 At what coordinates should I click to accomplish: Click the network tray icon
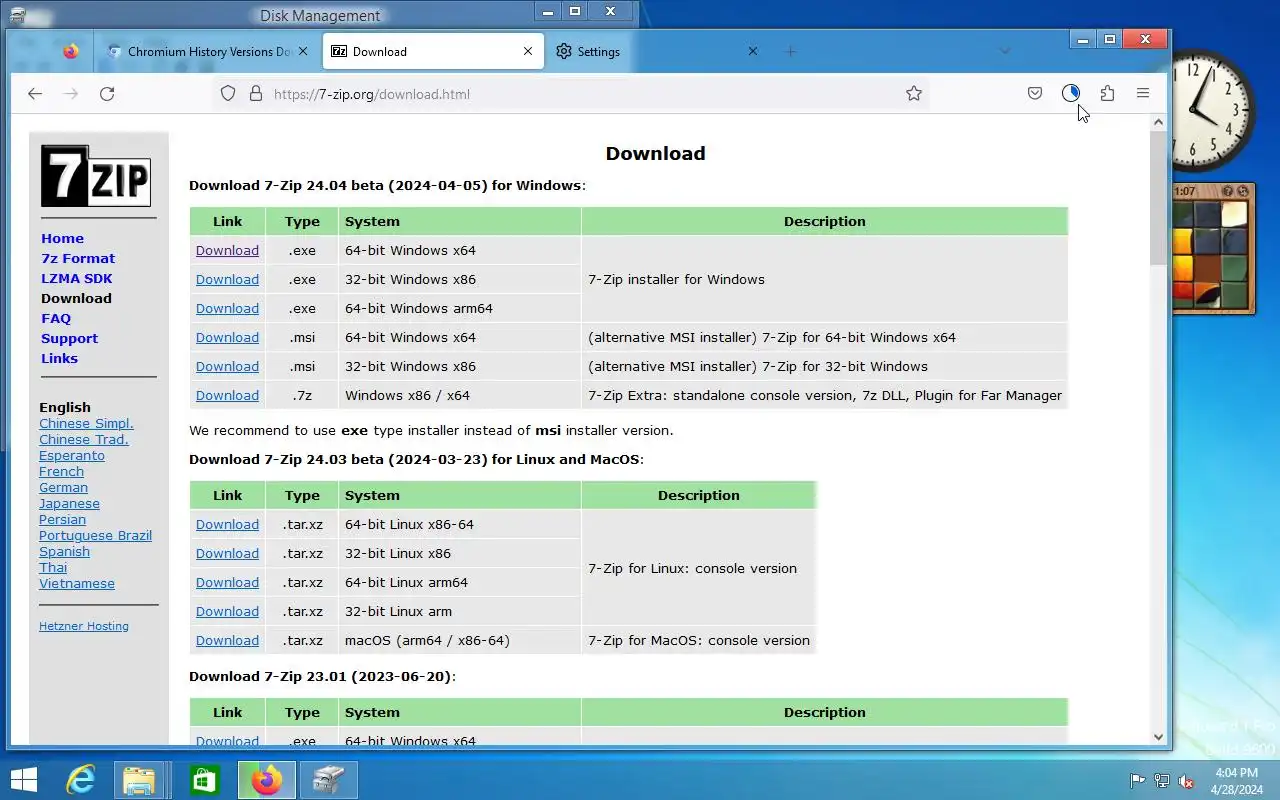click(1162, 781)
